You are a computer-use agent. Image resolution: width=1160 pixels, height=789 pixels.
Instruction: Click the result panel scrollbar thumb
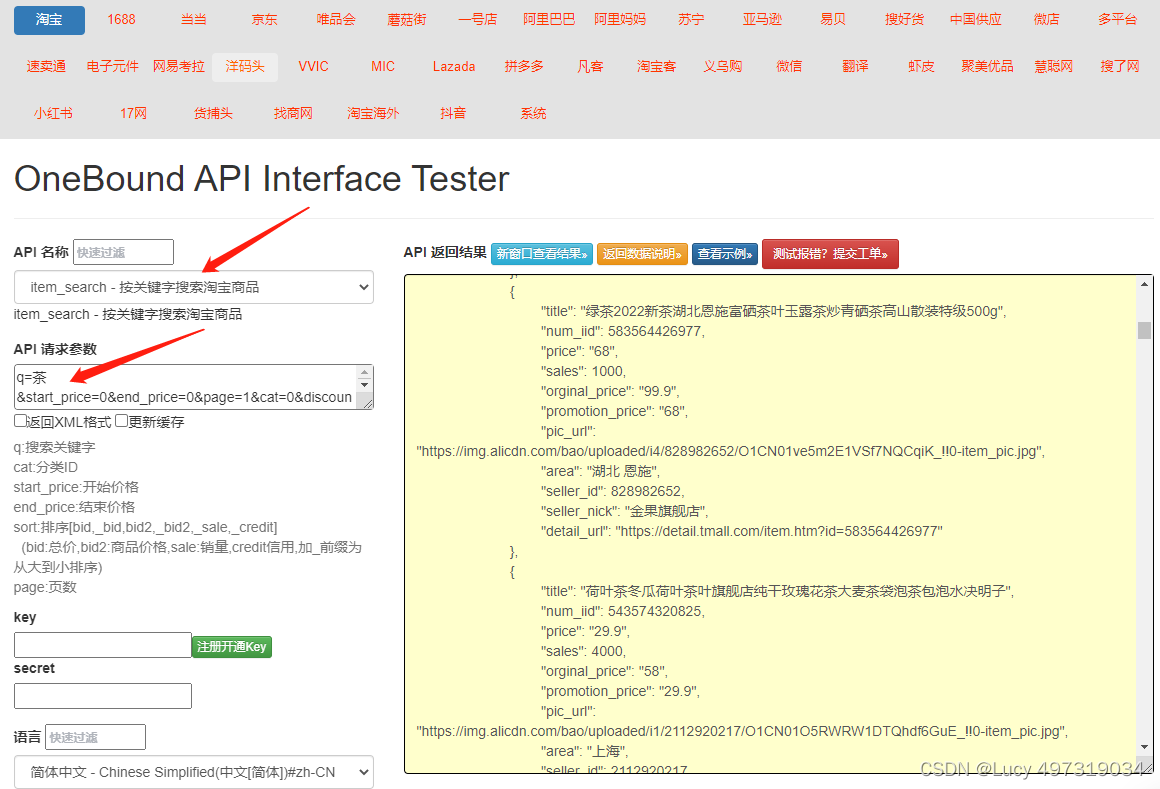click(1144, 330)
